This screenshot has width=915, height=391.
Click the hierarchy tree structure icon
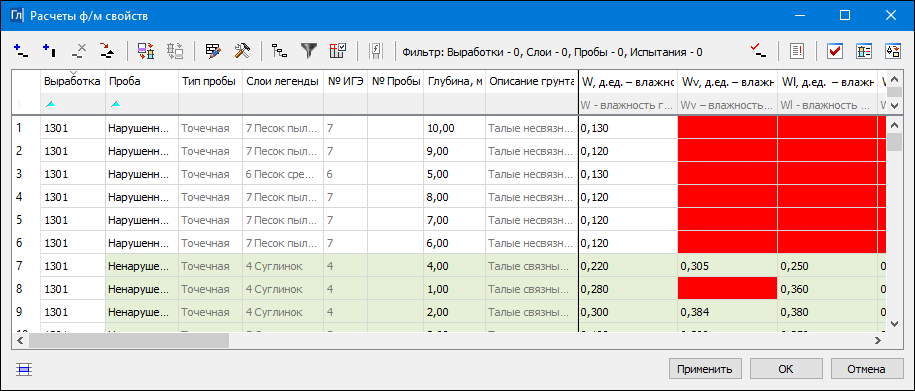tap(280, 51)
